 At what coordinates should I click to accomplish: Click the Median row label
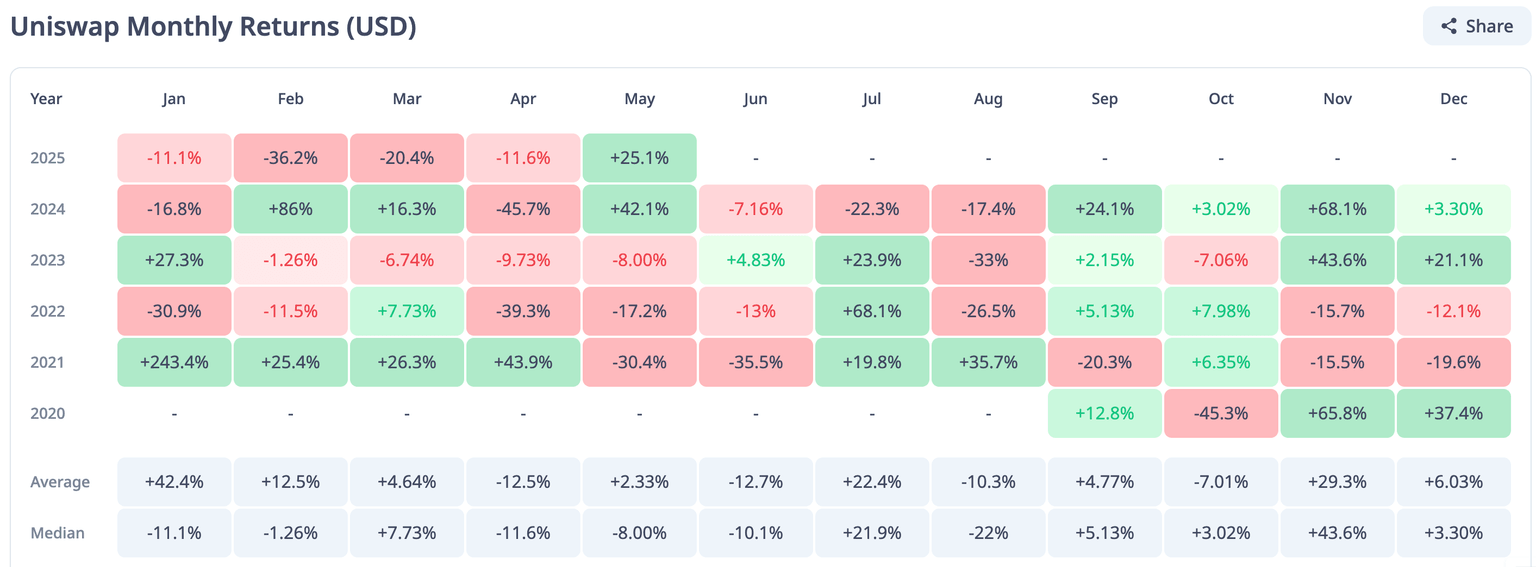(57, 533)
